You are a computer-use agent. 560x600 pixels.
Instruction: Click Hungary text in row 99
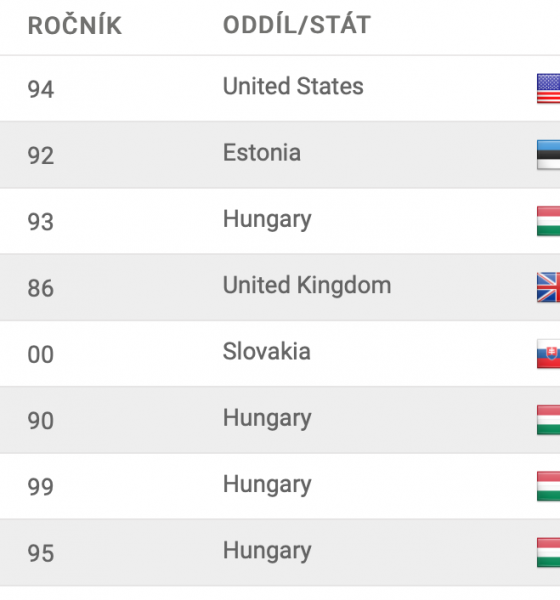[267, 485]
